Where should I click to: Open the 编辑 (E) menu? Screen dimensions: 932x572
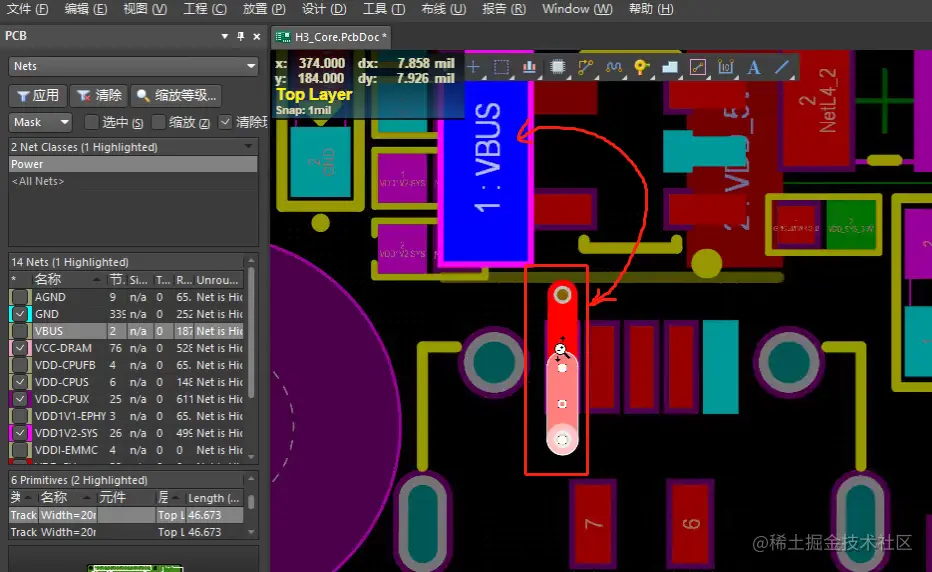(86, 9)
